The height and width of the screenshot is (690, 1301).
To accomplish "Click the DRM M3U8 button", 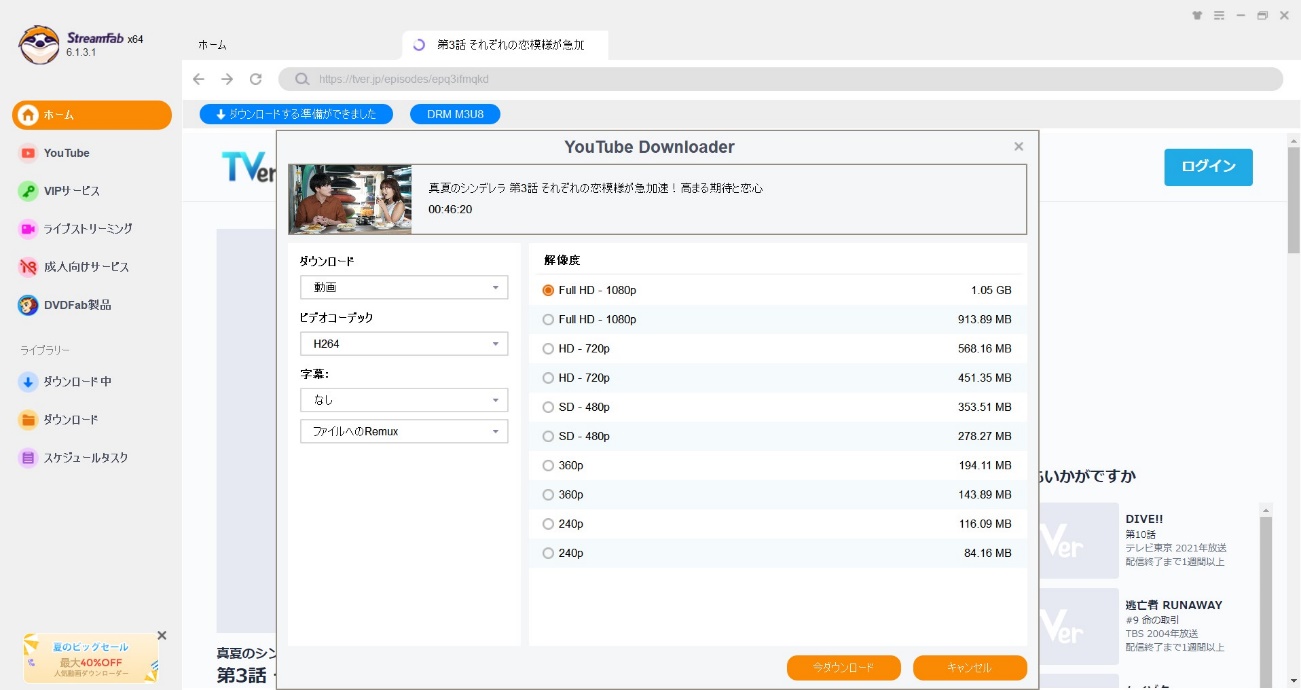I will tap(455, 114).
